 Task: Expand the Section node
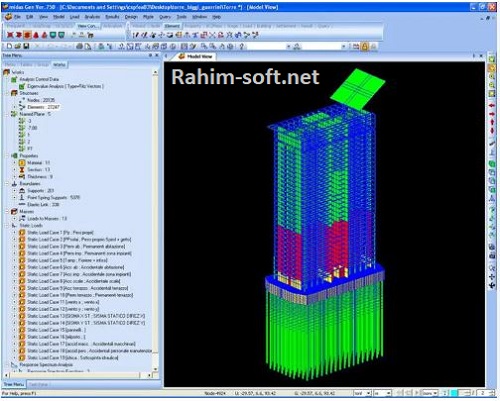point(14,170)
